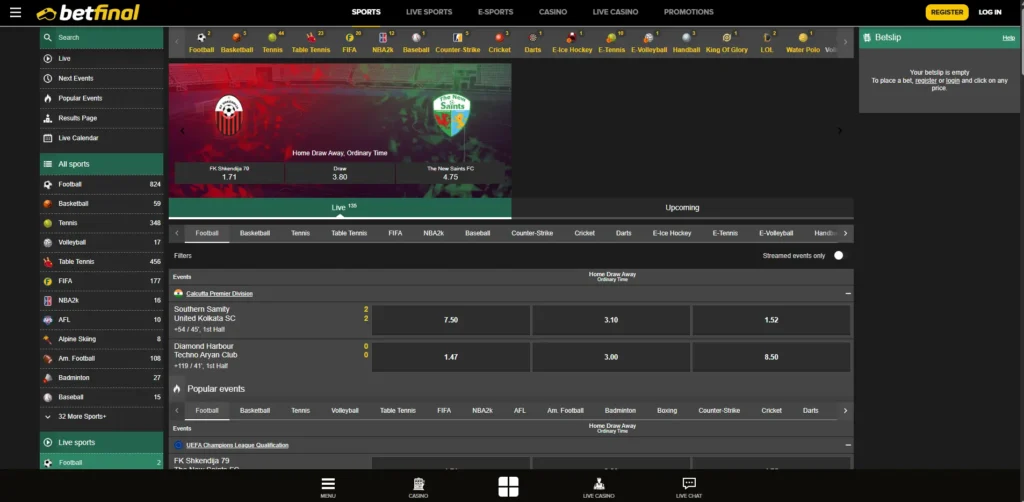This screenshot has height=502, width=1024.
Task: Show next featured banner with right arrow
Action: tap(840, 131)
